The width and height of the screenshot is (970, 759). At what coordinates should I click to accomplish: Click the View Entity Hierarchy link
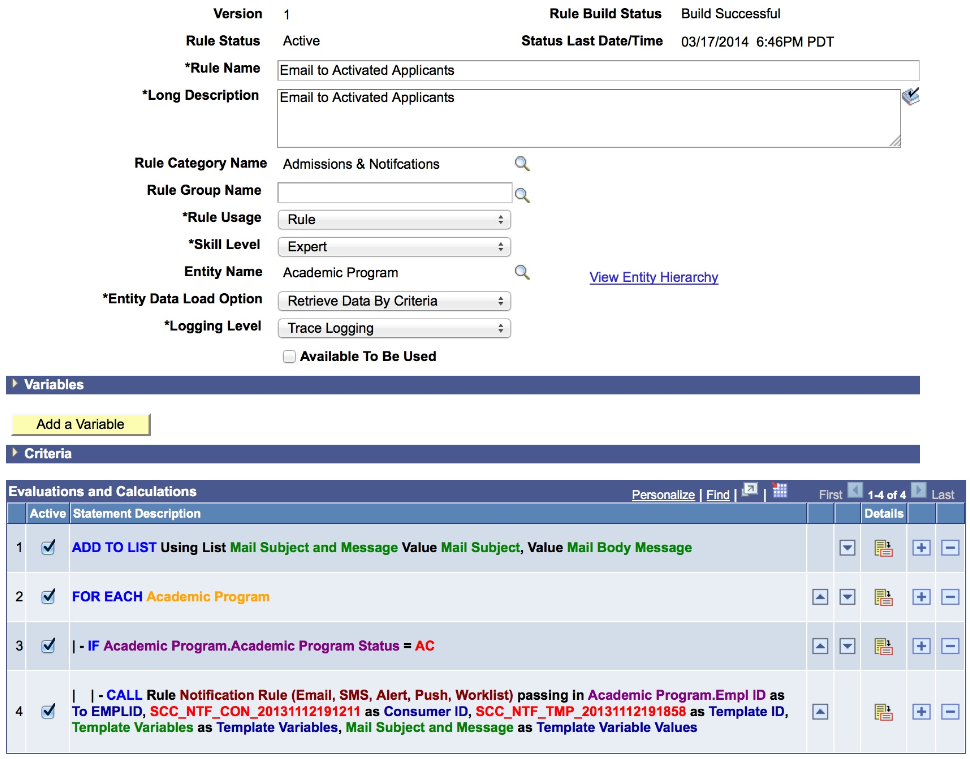click(653, 277)
